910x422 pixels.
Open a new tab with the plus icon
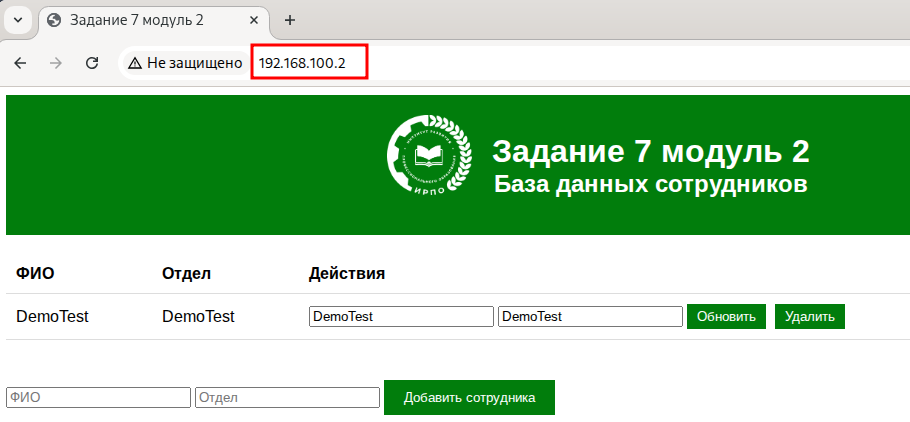pos(290,20)
